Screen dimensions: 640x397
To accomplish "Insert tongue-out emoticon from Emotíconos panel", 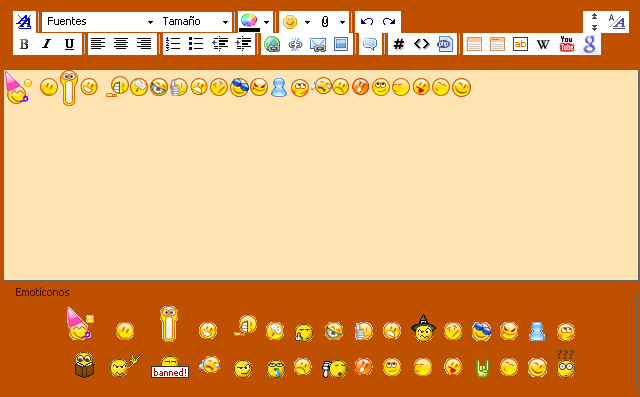I will [x=453, y=366].
